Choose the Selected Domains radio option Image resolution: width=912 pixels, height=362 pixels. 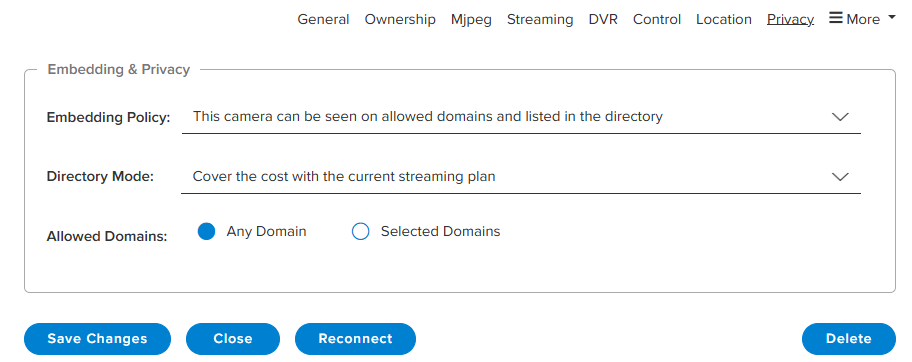tap(361, 232)
